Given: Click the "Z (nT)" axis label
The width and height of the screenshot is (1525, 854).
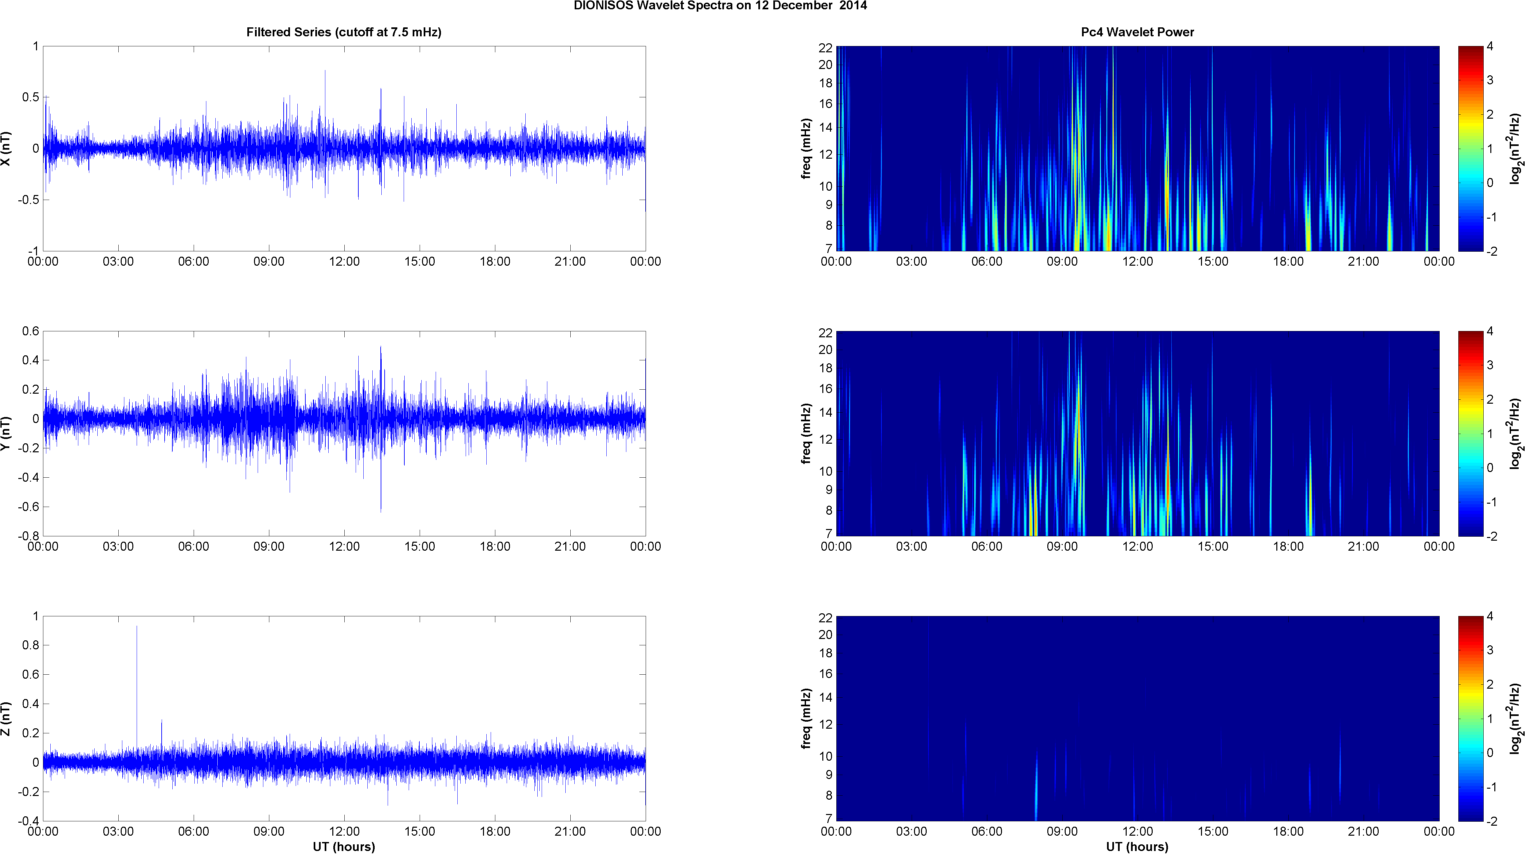Looking at the screenshot, I should [x=8, y=718].
